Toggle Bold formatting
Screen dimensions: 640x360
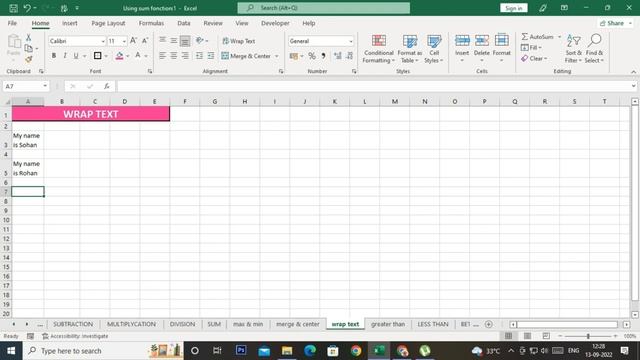[x=53, y=56]
